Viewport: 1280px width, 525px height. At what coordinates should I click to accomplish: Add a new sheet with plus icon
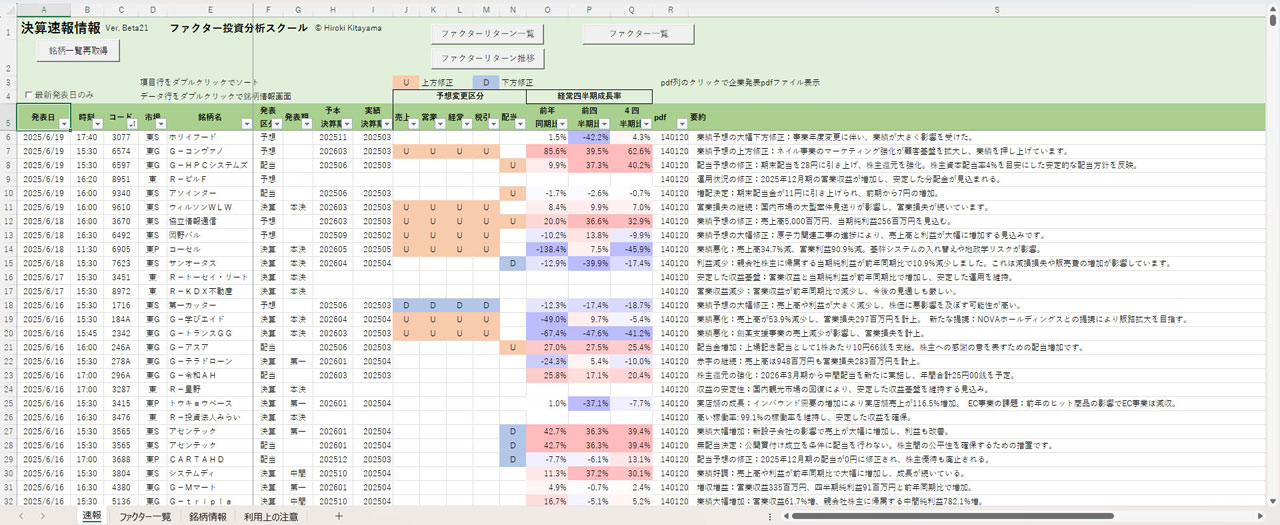[339, 516]
